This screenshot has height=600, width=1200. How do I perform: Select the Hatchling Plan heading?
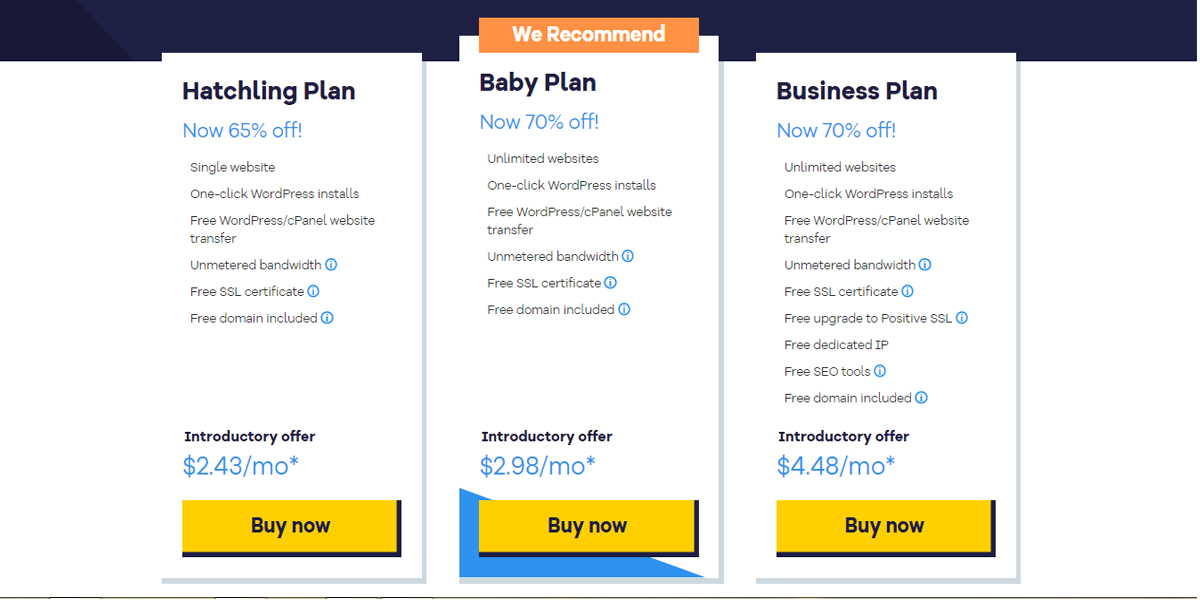coord(268,91)
